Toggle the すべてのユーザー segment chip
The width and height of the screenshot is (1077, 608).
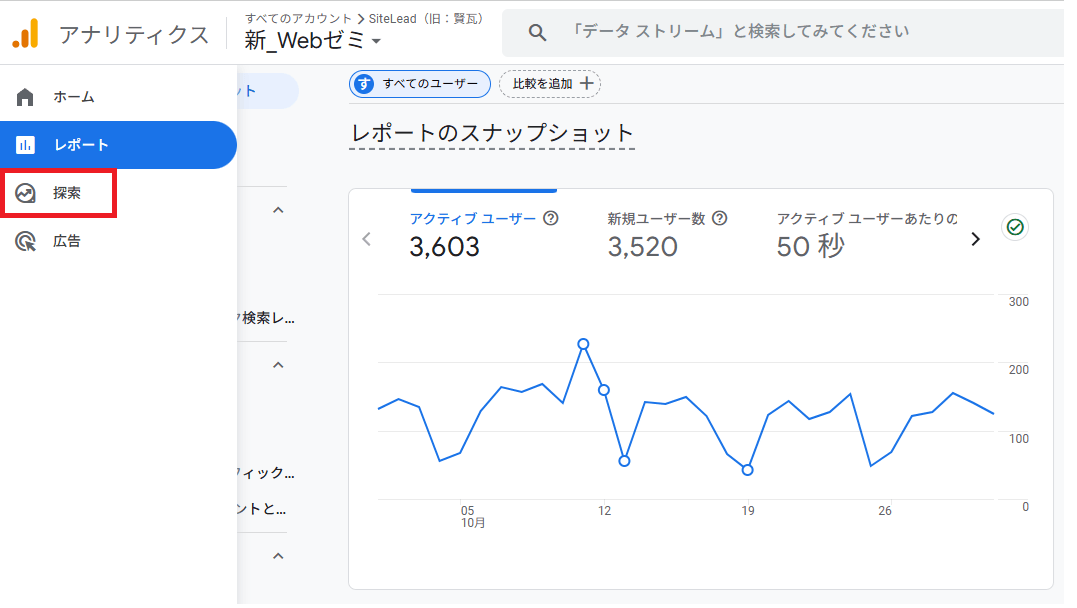[x=419, y=84]
